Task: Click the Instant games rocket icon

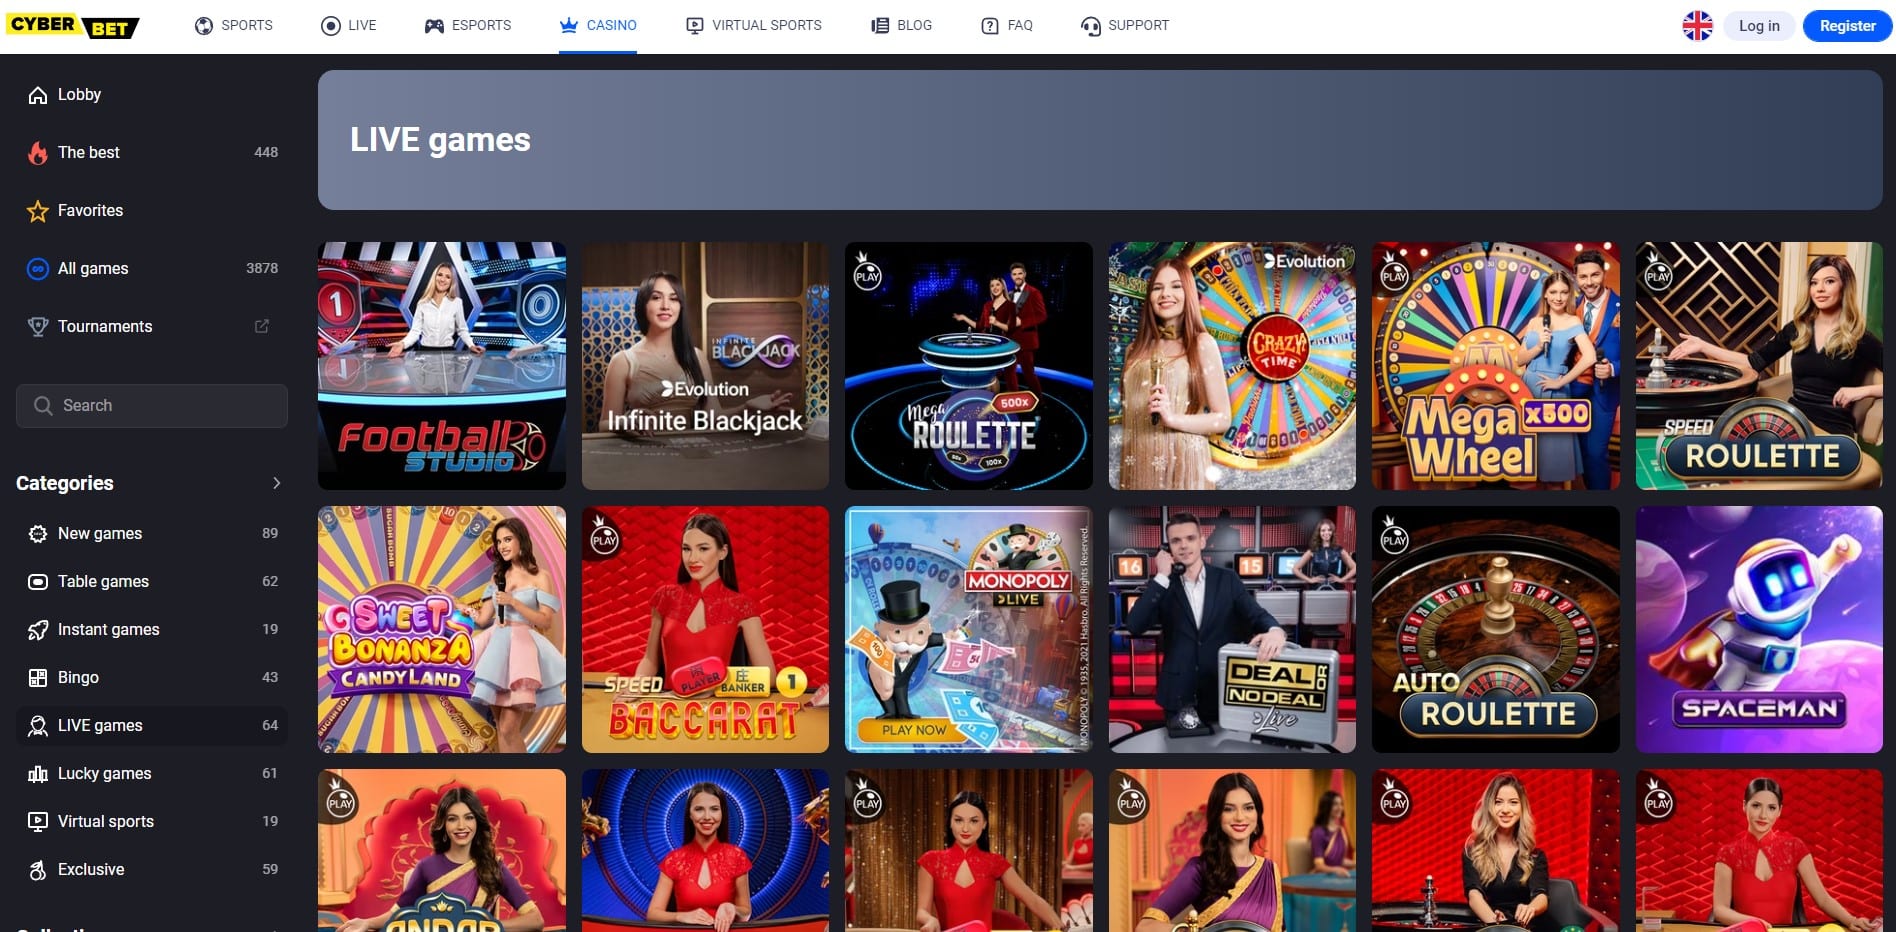Action: 38,630
